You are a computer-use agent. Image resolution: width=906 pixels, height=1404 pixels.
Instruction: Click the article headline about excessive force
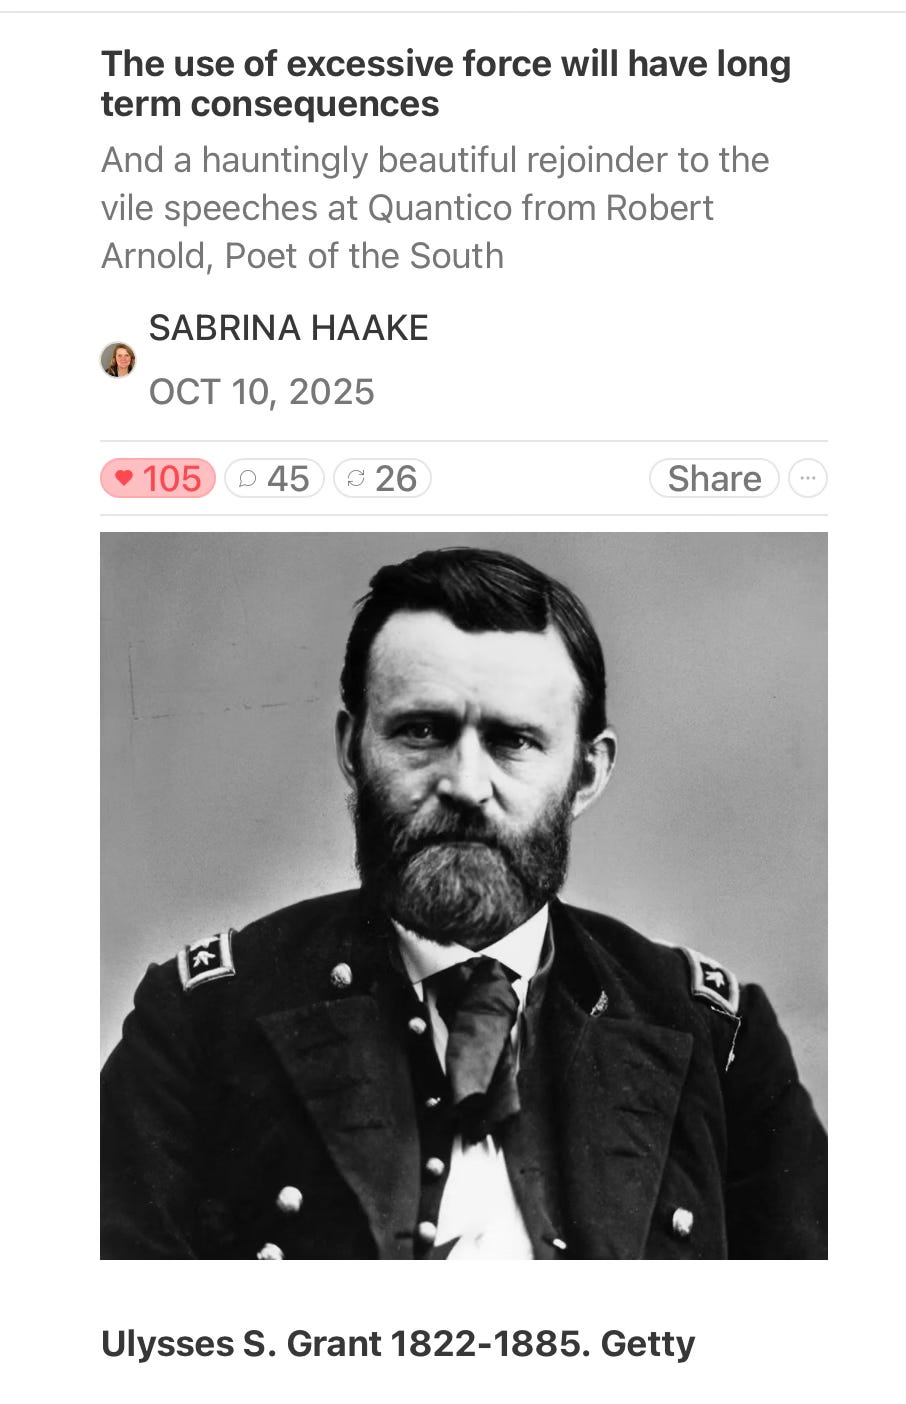[446, 84]
